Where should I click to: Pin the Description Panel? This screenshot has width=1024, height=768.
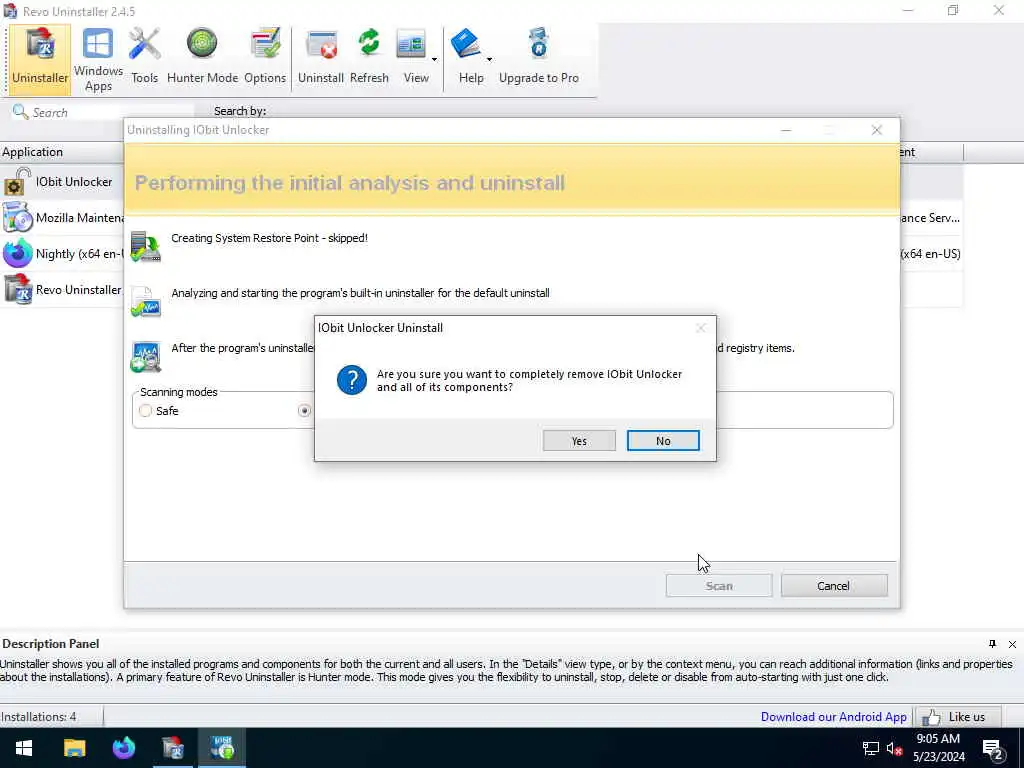coord(992,643)
